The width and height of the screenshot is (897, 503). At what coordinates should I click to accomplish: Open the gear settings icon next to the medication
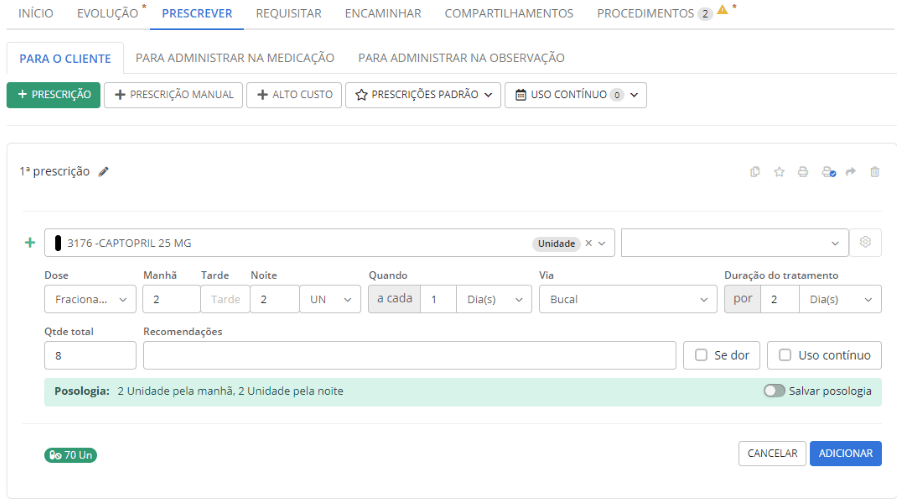(x=865, y=242)
